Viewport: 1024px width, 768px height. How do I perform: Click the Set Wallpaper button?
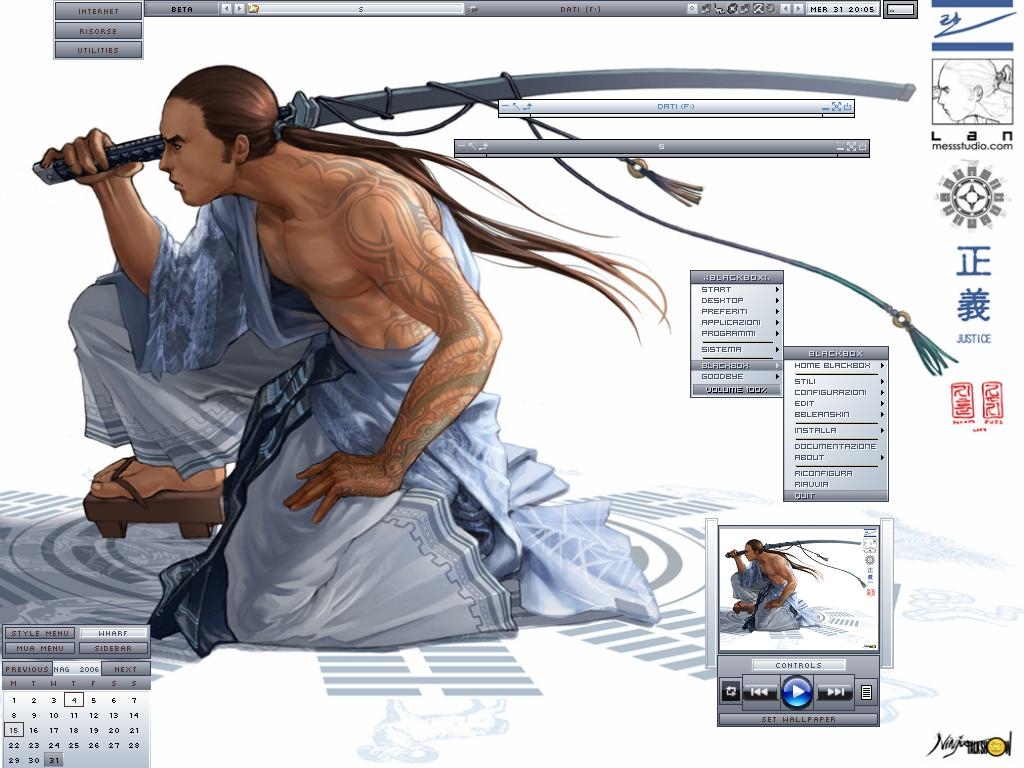pos(798,719)
